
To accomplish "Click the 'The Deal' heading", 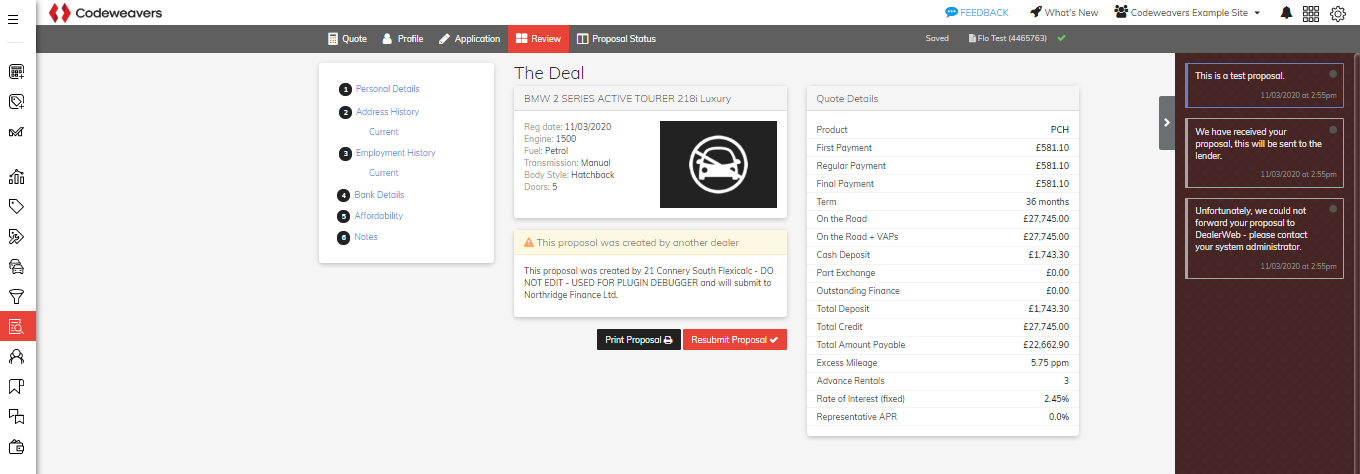I will (x=549, y=73).
